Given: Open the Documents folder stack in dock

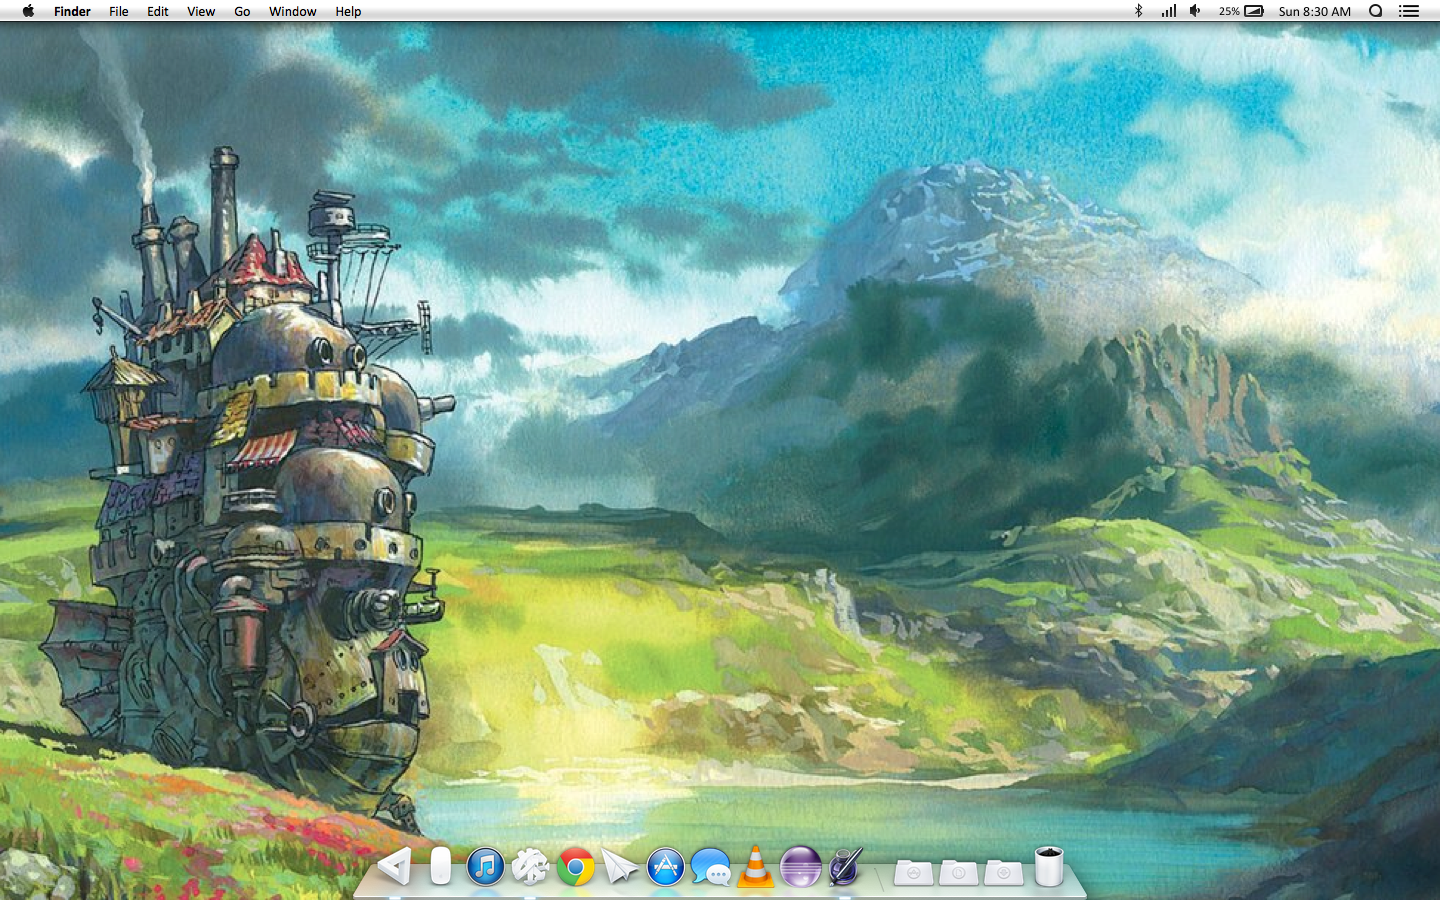Looking at the screenshot, I should point(958,872).
